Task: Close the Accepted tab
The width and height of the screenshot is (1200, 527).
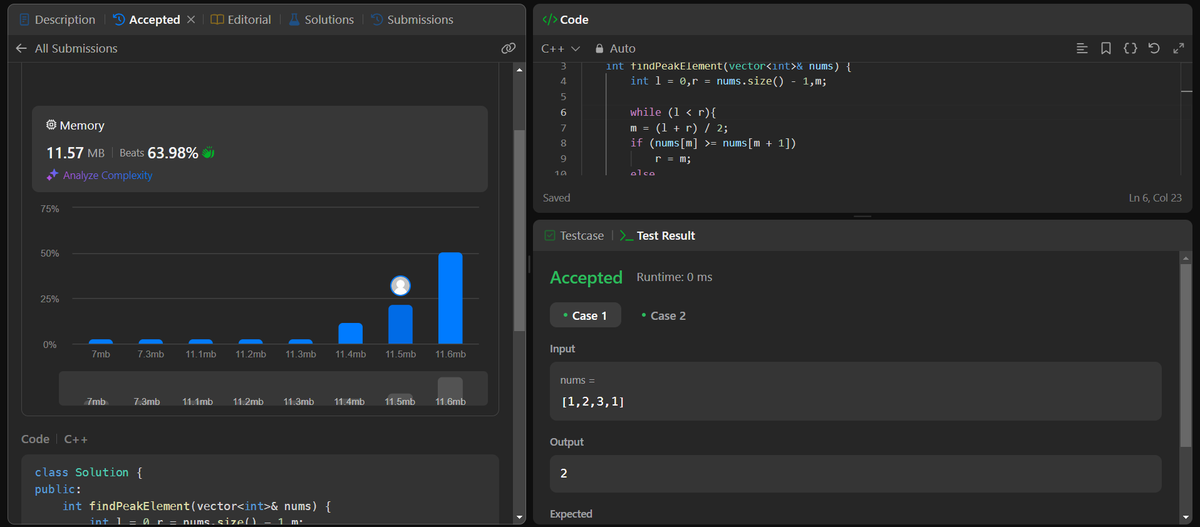Action: 191,20
